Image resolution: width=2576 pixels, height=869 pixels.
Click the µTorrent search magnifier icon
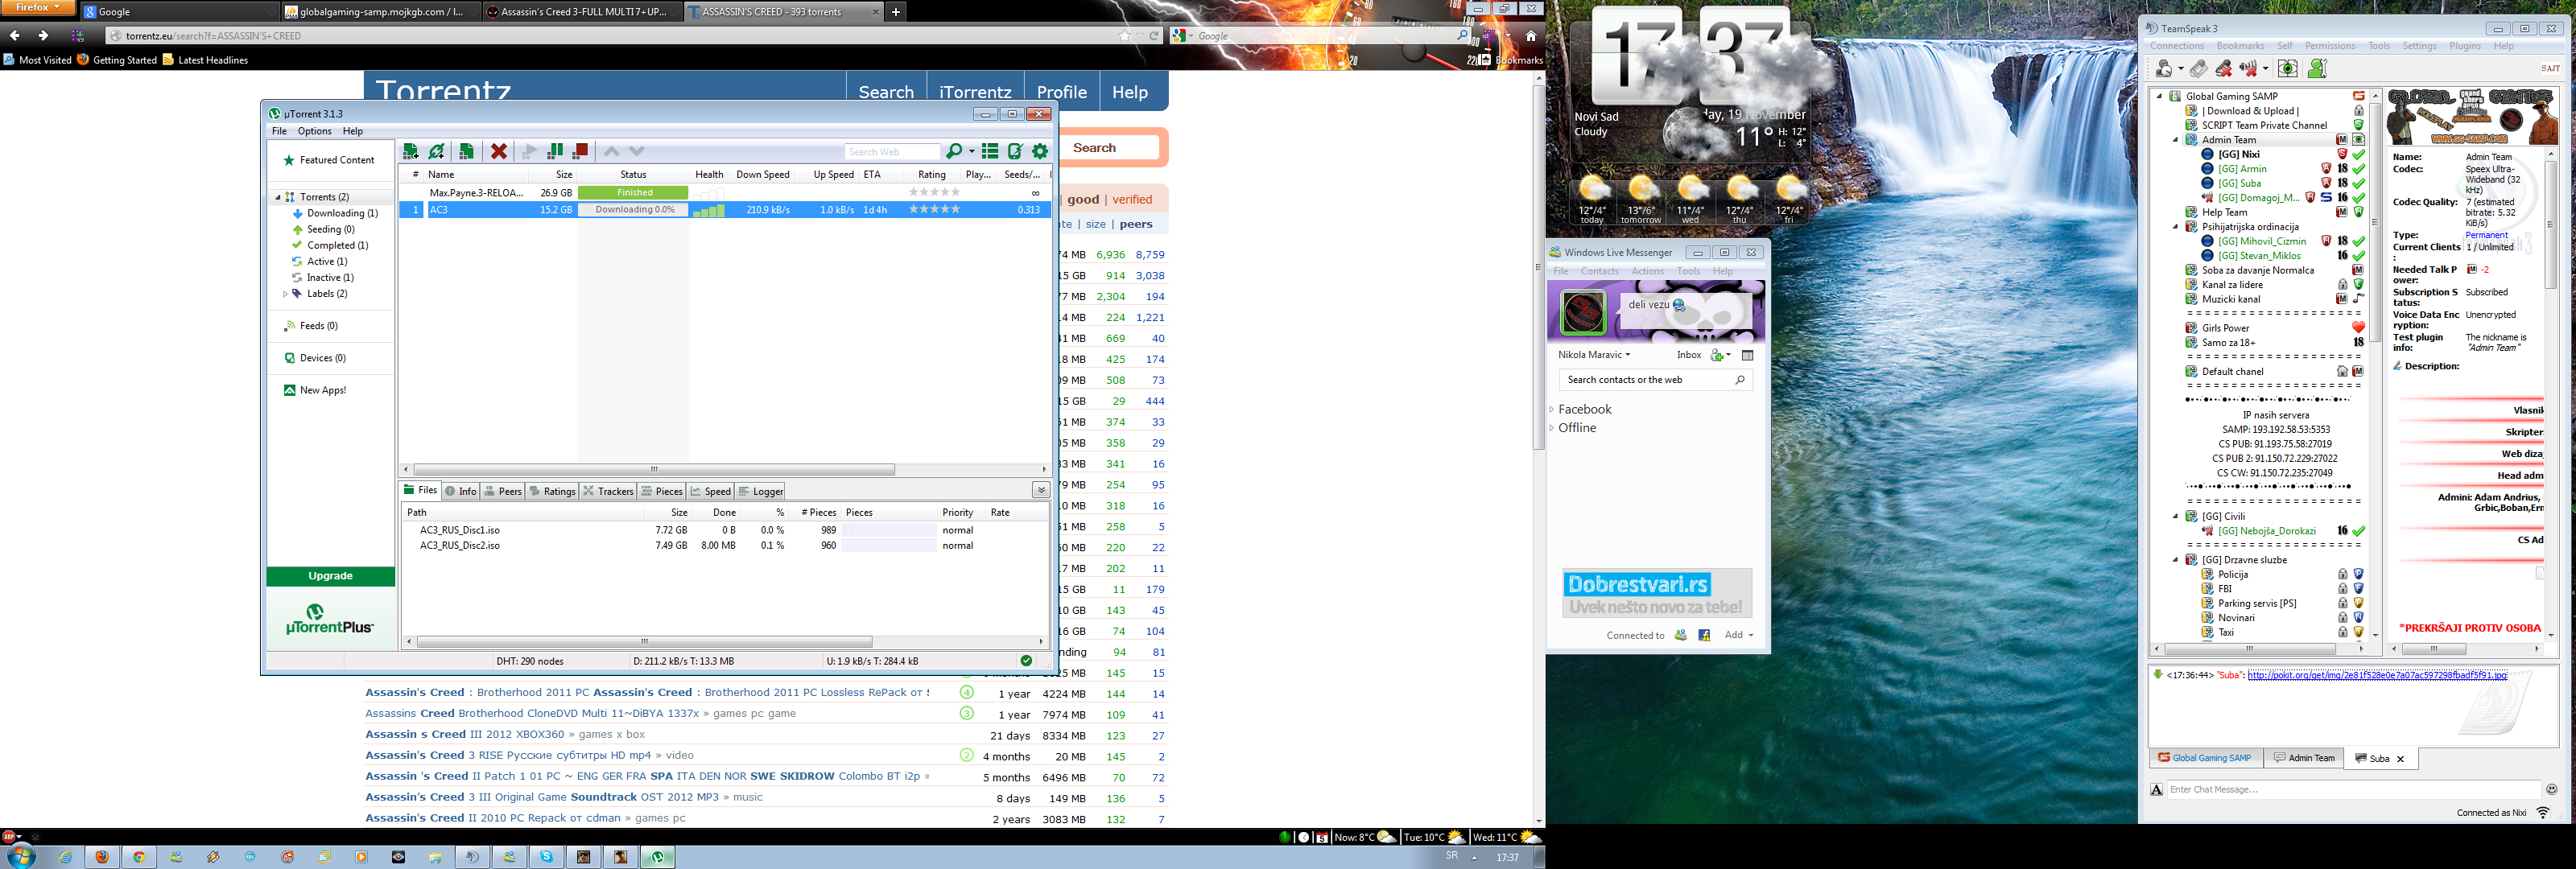click(954, 151)
